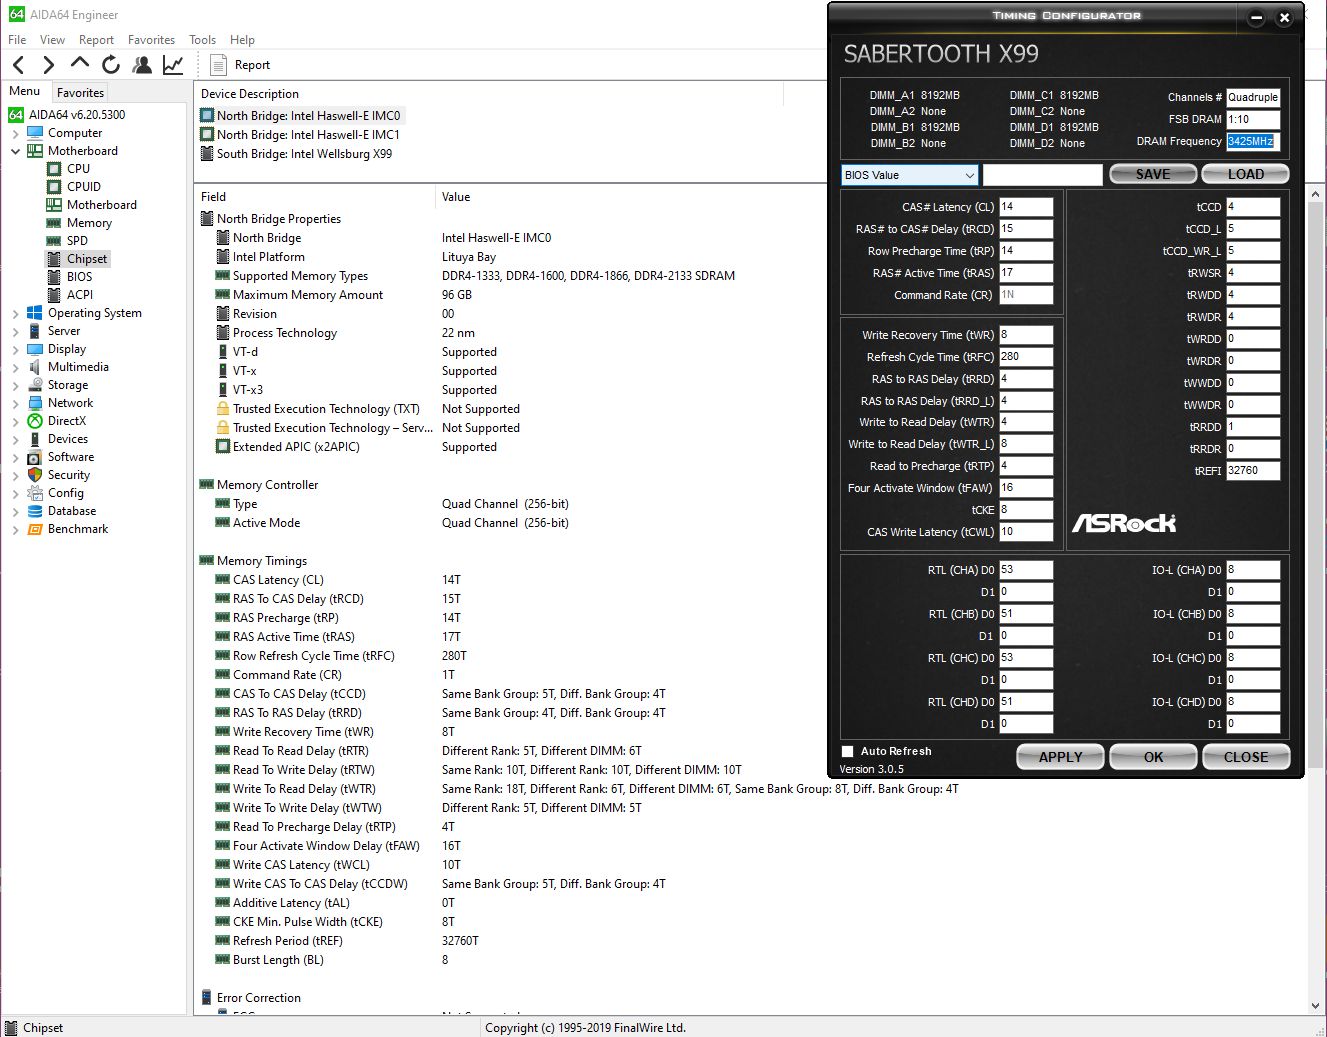Viewport: 1327px width, 1037px height.
Task: Close Timing Configurator with the X icon
Action: tap(1285, 18)
